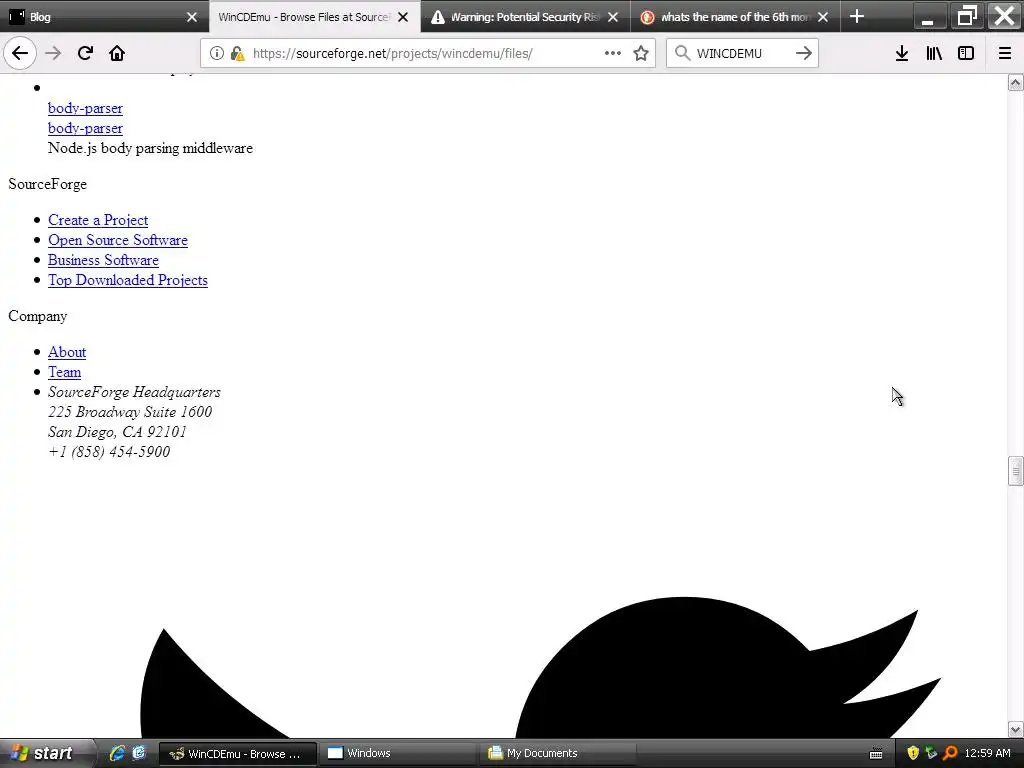Switch to the Windows taskbar window
This screenshot has height=768, width=1024.
398,754
